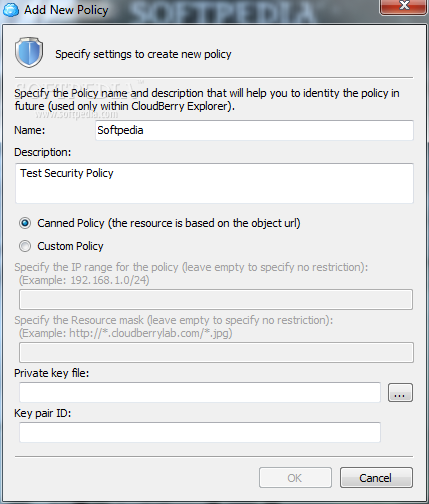Image resolution: width=429 pixels, height=504 pixels.
Task: Focus the Key pair ID field
Action: click(200, 432)
